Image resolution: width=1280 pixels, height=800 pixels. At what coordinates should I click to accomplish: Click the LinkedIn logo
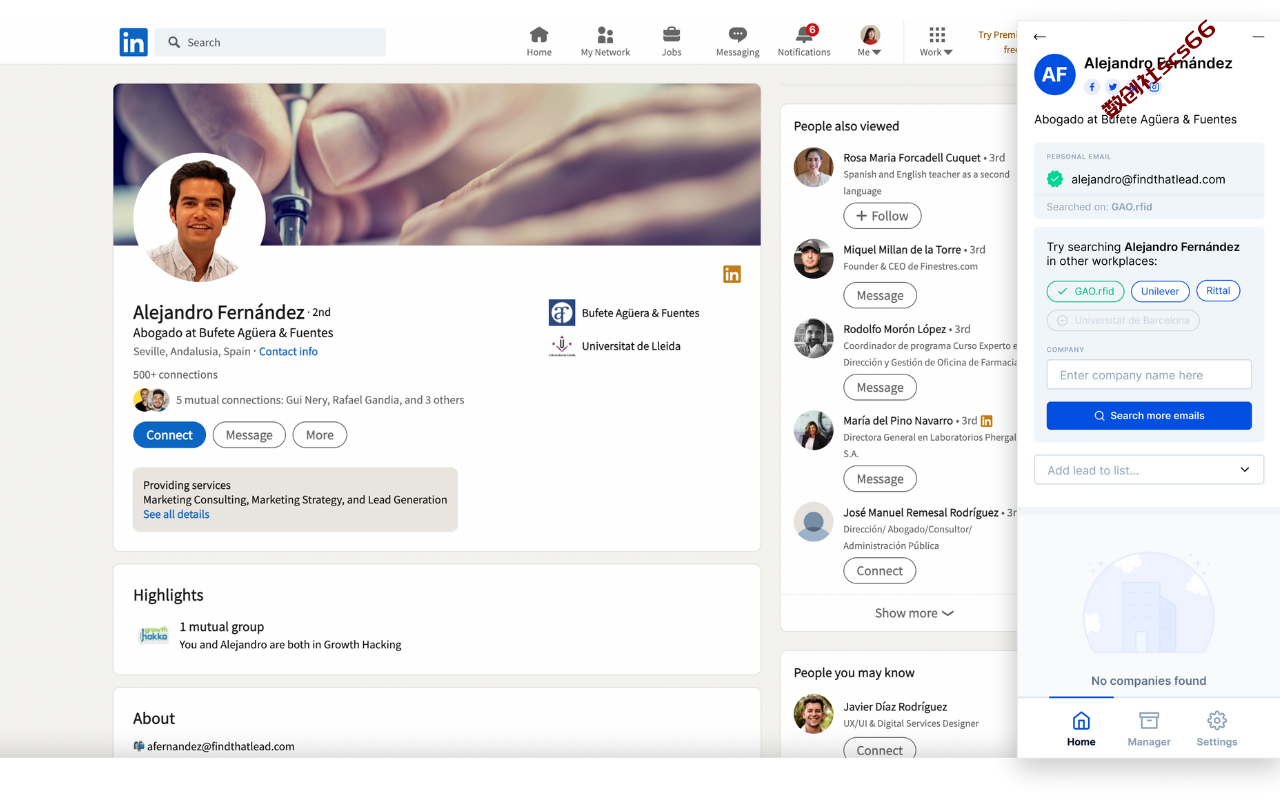(134, 42)
